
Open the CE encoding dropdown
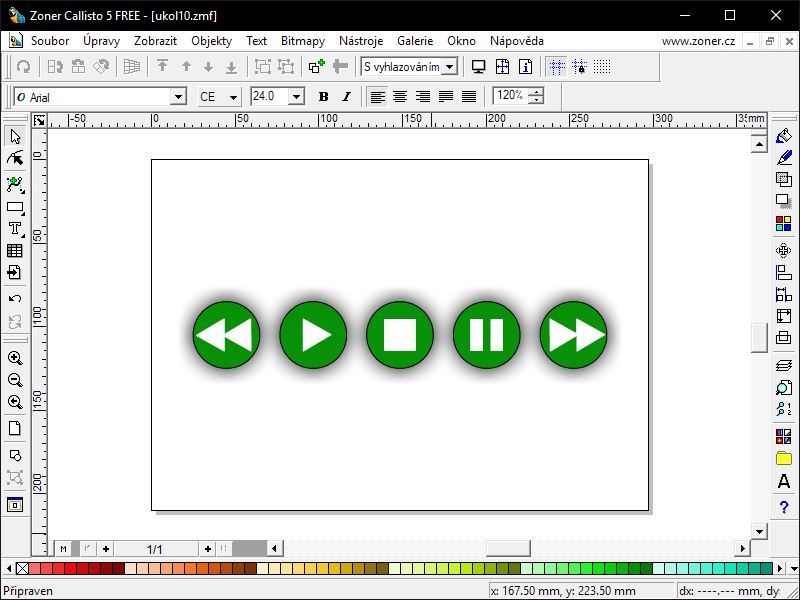click(233, 97)
